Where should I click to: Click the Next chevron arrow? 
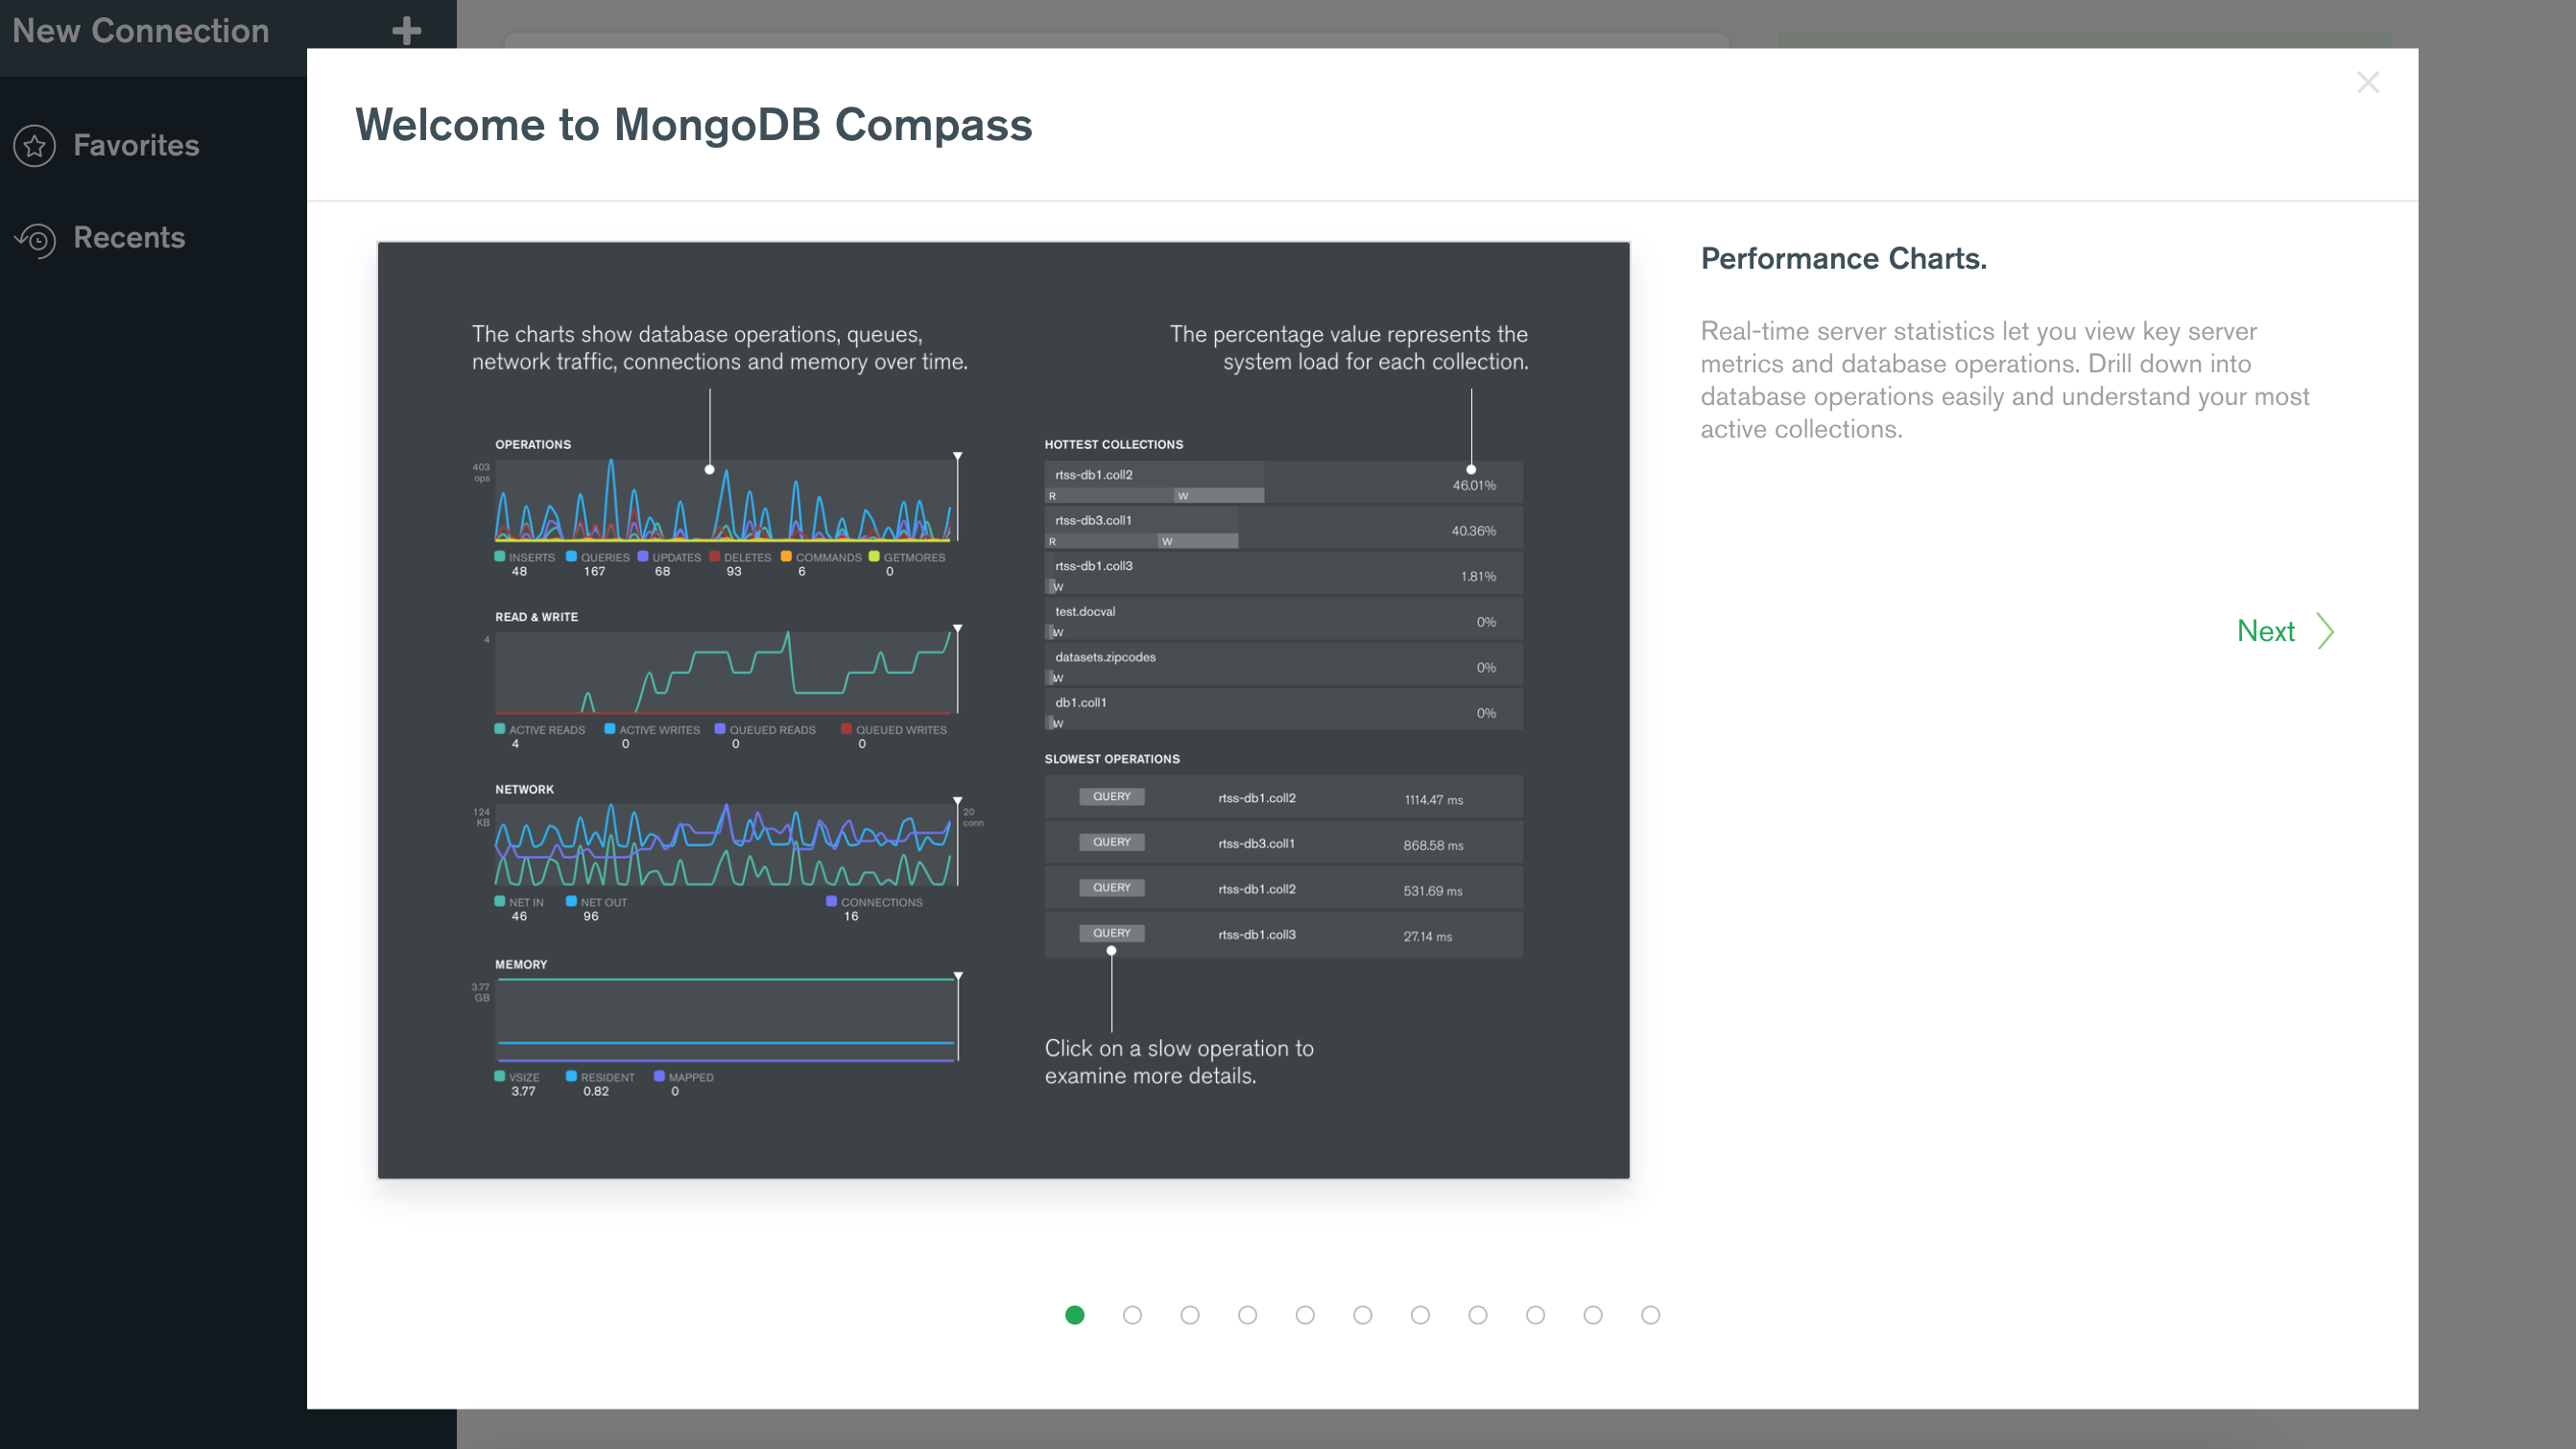point(2326,631)
